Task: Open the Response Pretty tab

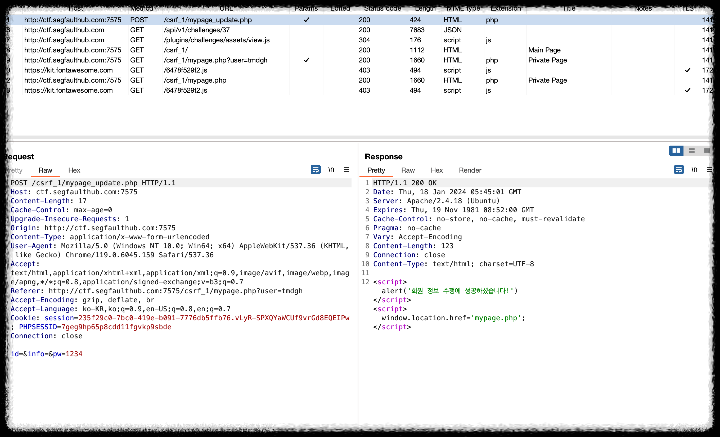Action: (376, 170)
